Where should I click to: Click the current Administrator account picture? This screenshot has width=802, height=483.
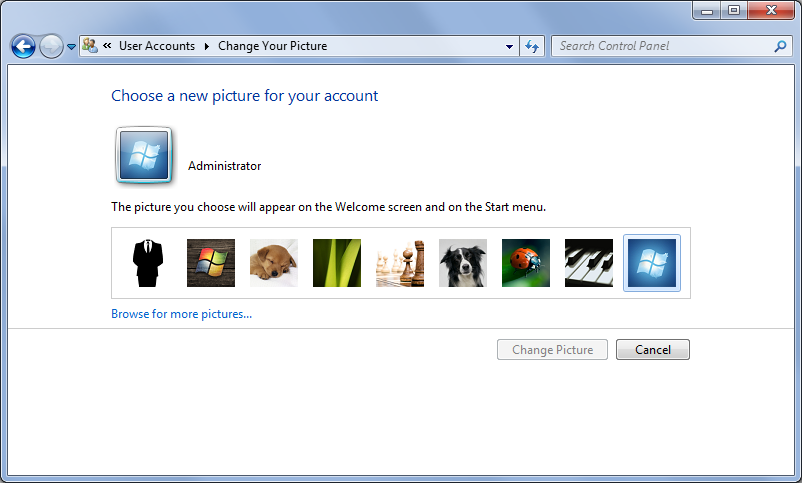point(144,155)
